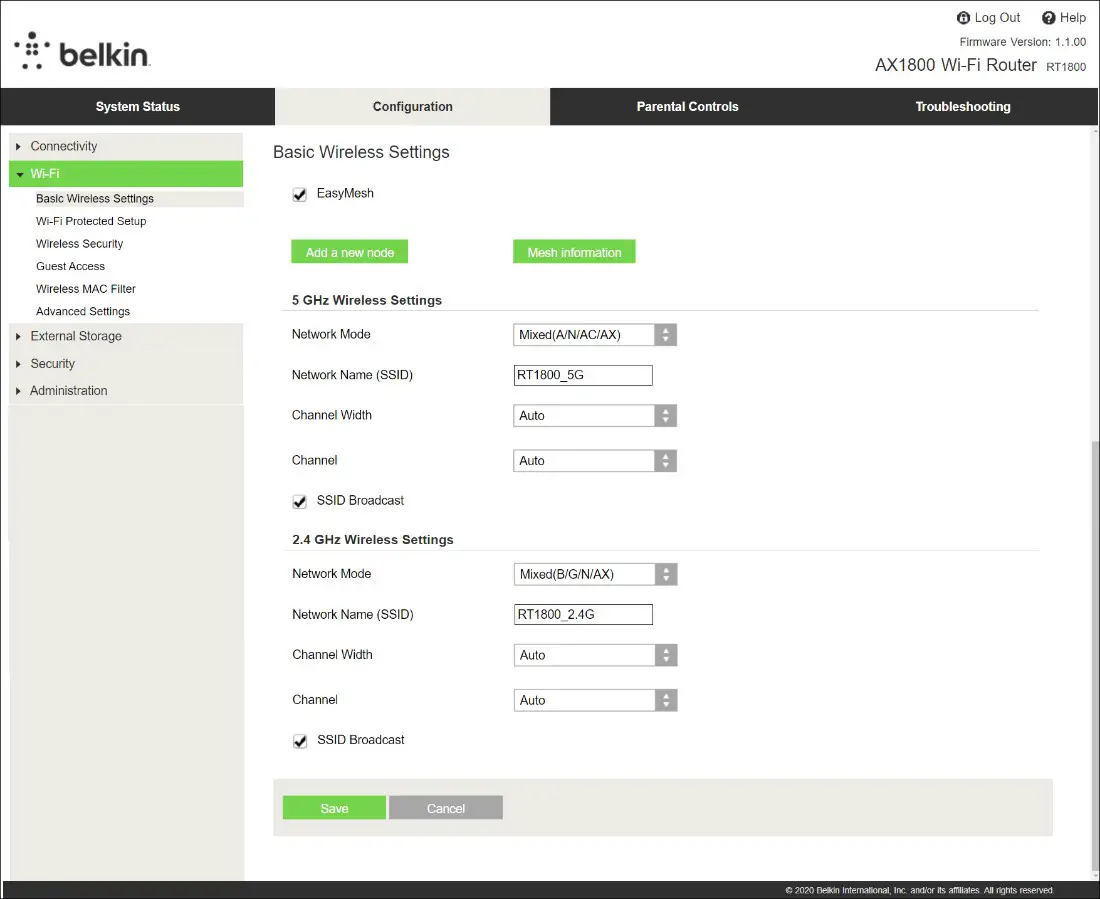1100x899 pixels.
Task: Open the Troubleshooting tab
Action: (962, 107)
